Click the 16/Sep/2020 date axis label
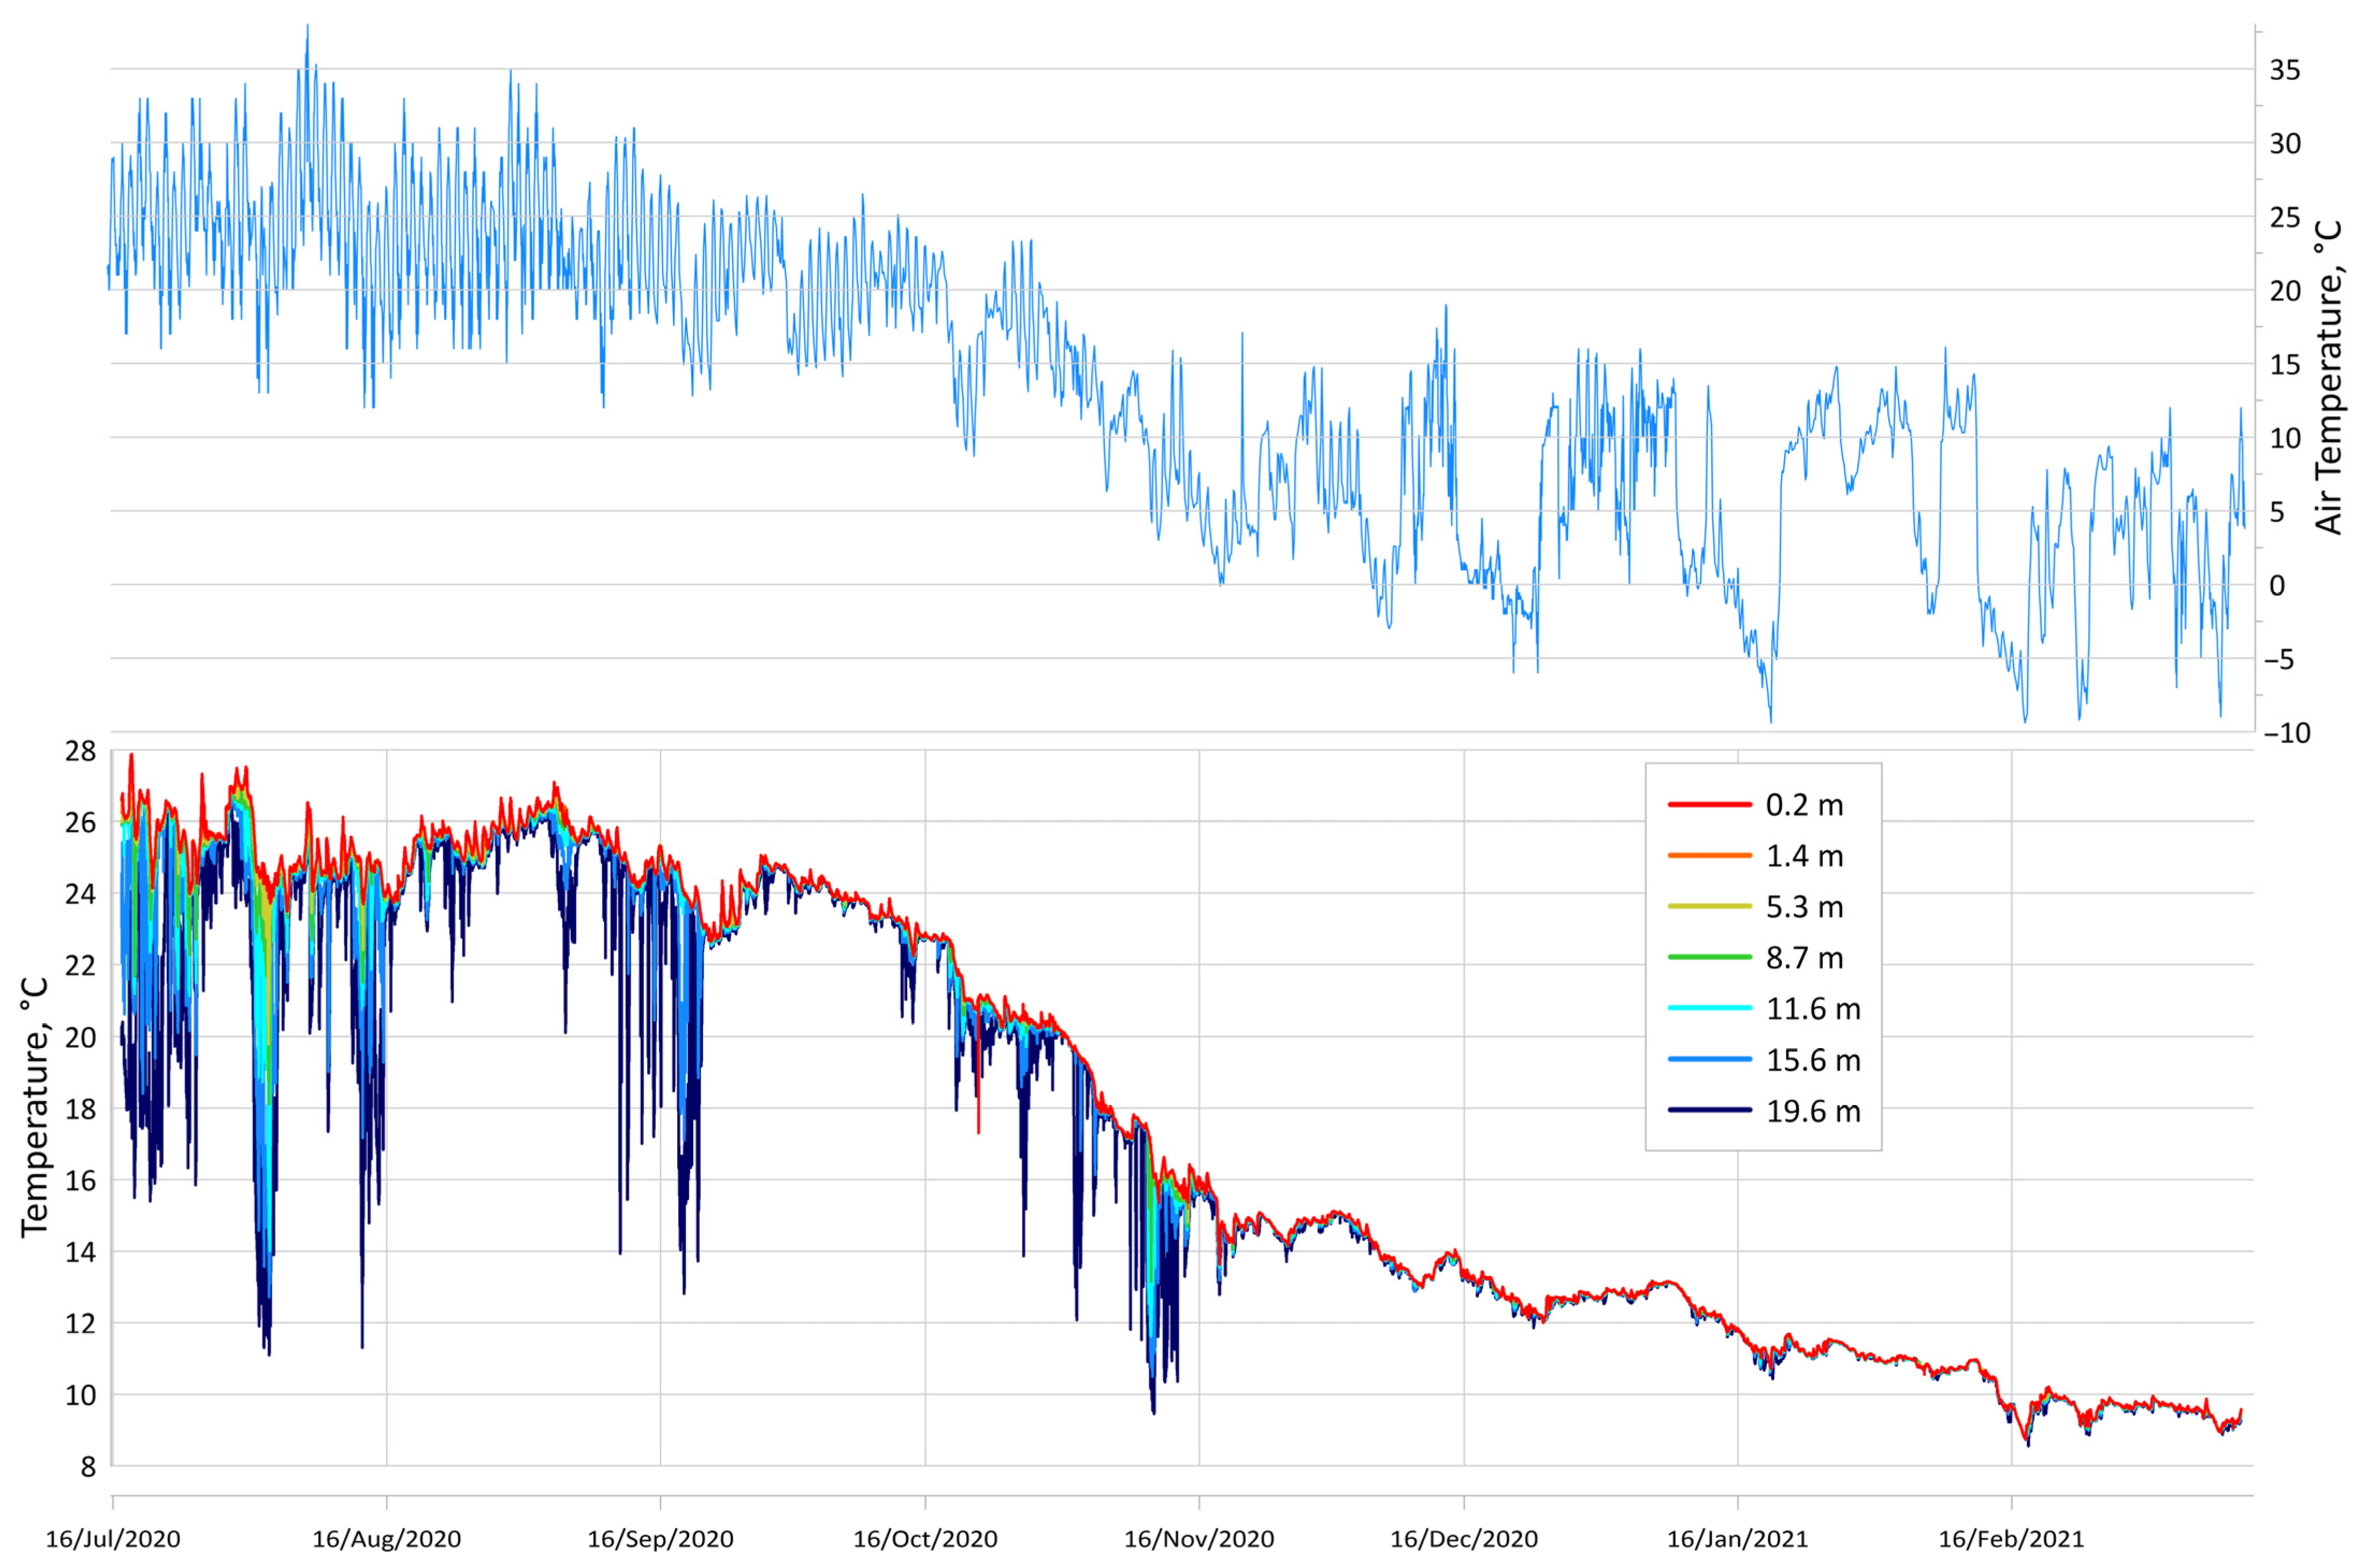2363x1568 pixels. click(x=660, y=1539)
